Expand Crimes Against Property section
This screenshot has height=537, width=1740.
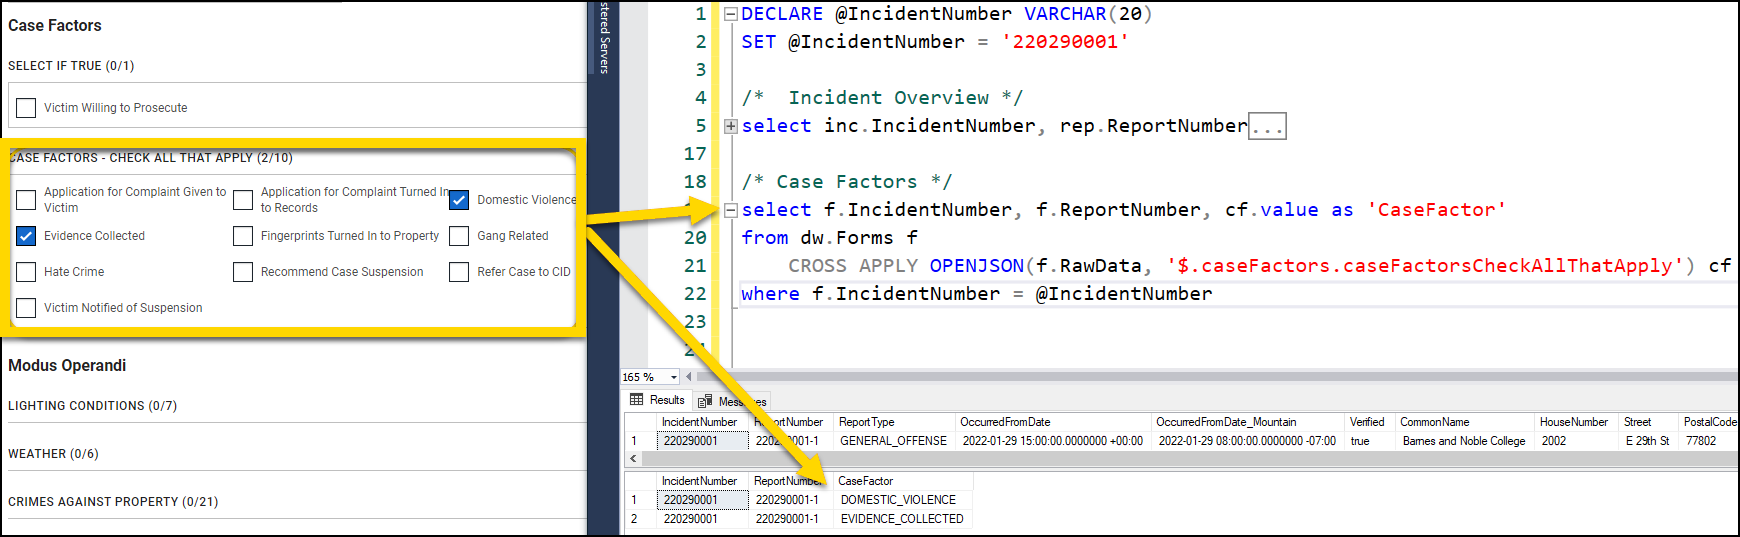[113, 502]
